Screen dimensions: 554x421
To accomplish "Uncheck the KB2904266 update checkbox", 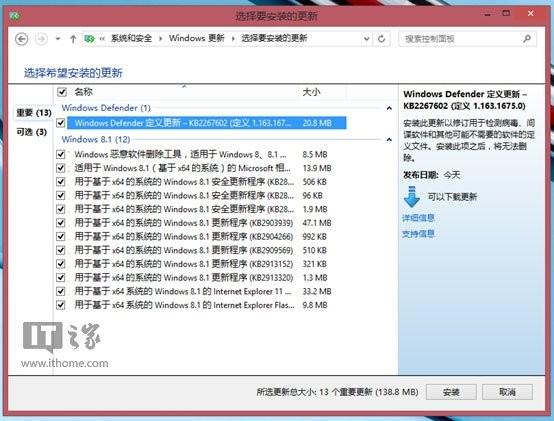I will pos(61,237).
